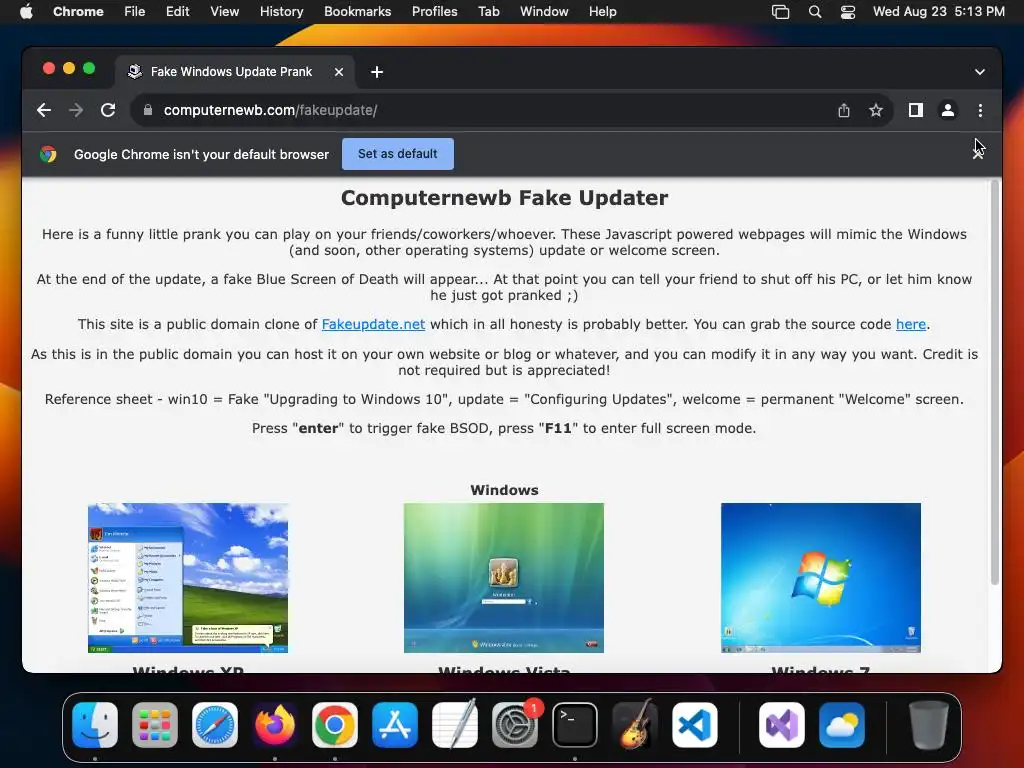Viewport: 1024px width, 768px height.
Task: Open the Chrome profile avatar menu
Action: pos(948,110)
